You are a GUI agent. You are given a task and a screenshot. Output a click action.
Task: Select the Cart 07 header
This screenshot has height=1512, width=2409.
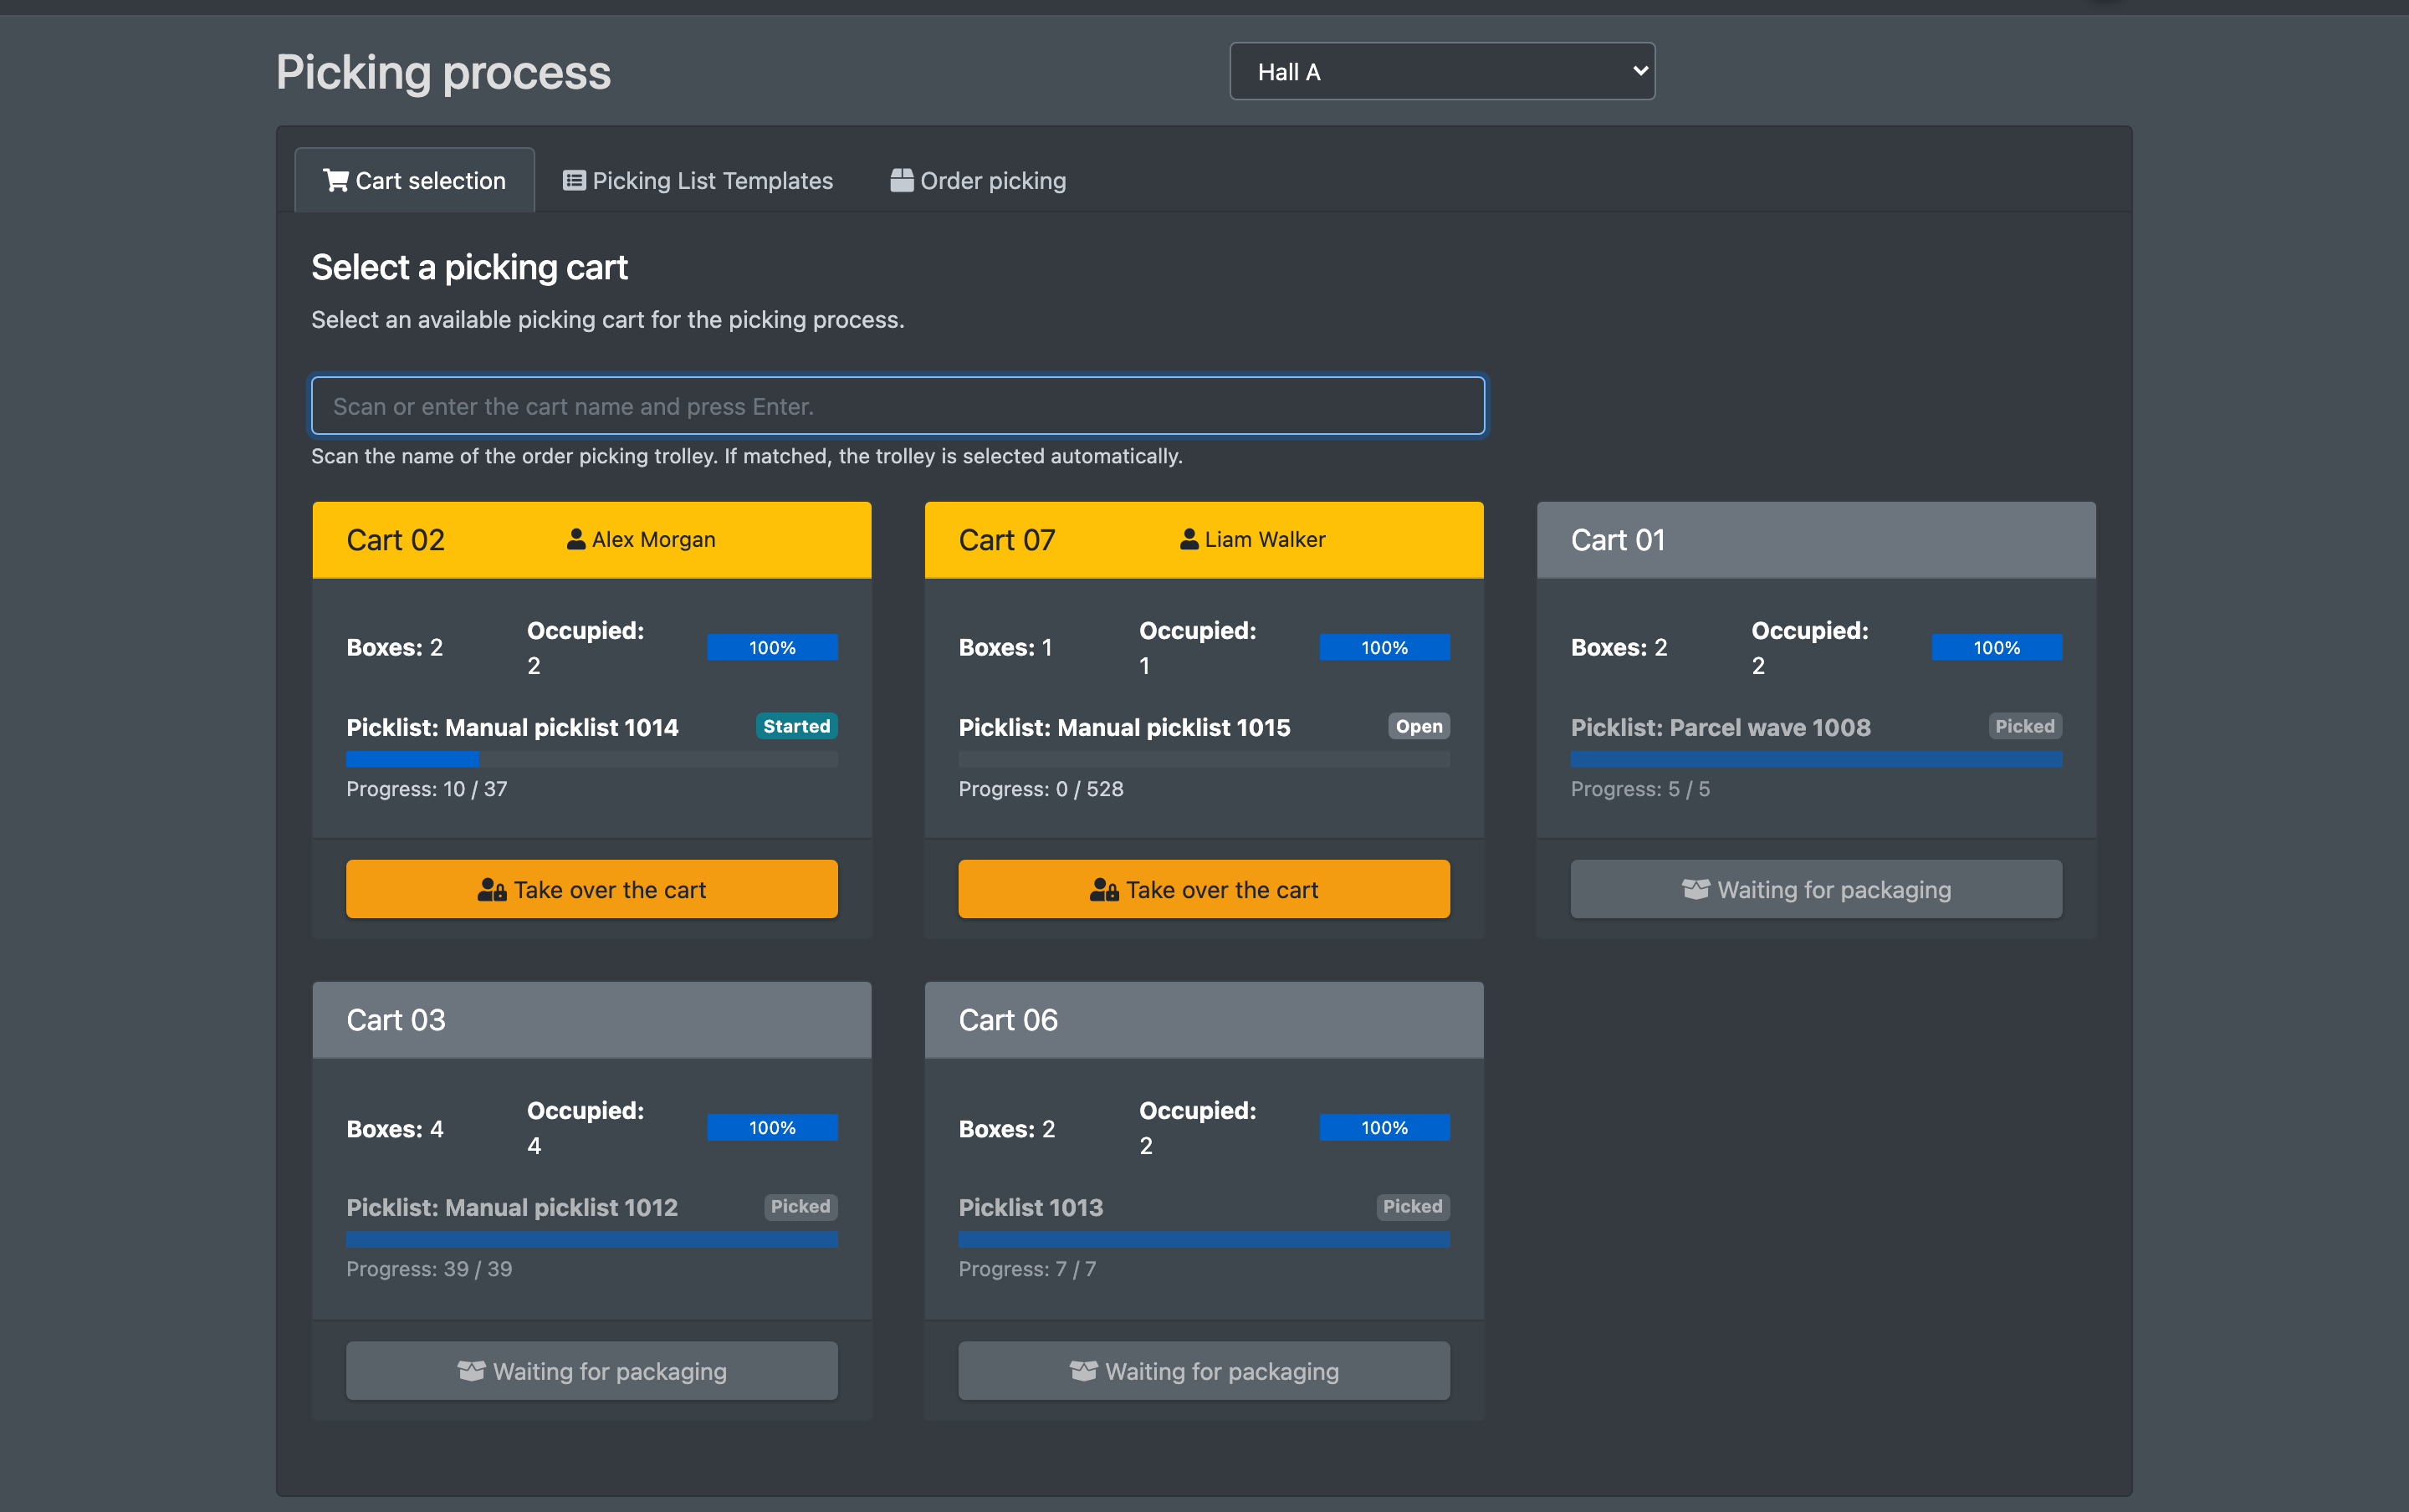point(1204,540)
